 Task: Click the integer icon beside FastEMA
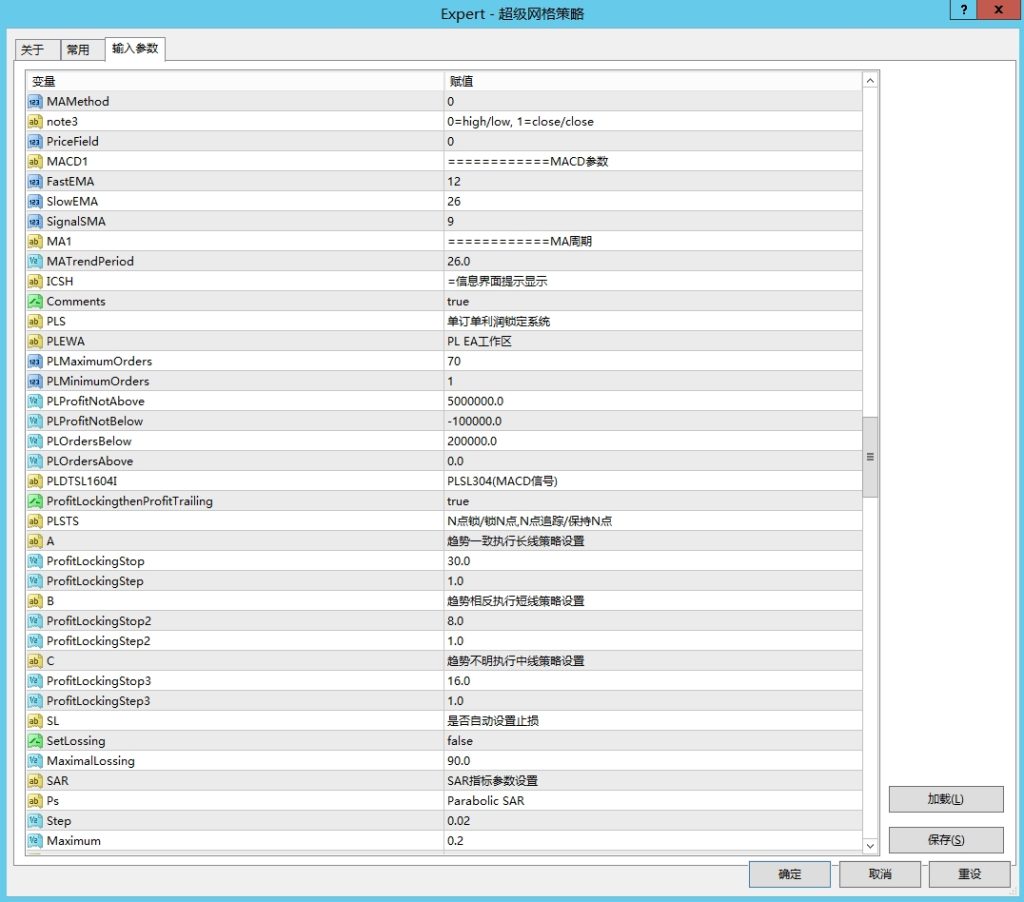point(35,181)
